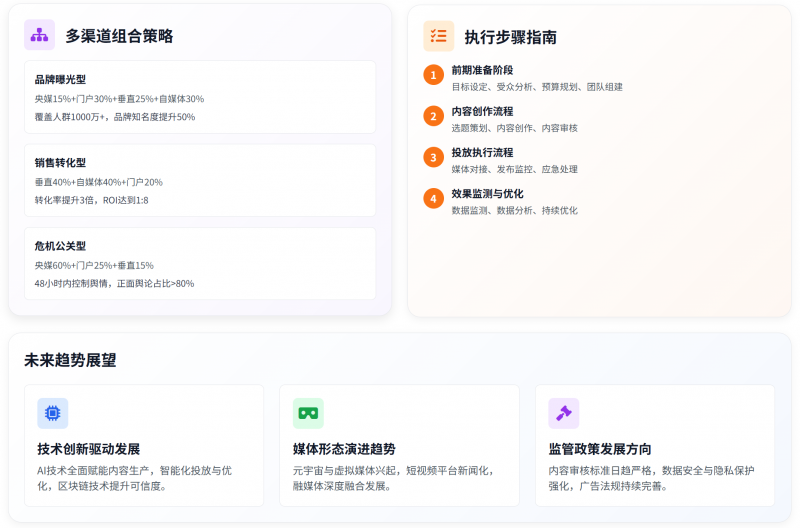800x528 pixels.
Task: Click the orange step 4 circle
Action: point(433,198)
